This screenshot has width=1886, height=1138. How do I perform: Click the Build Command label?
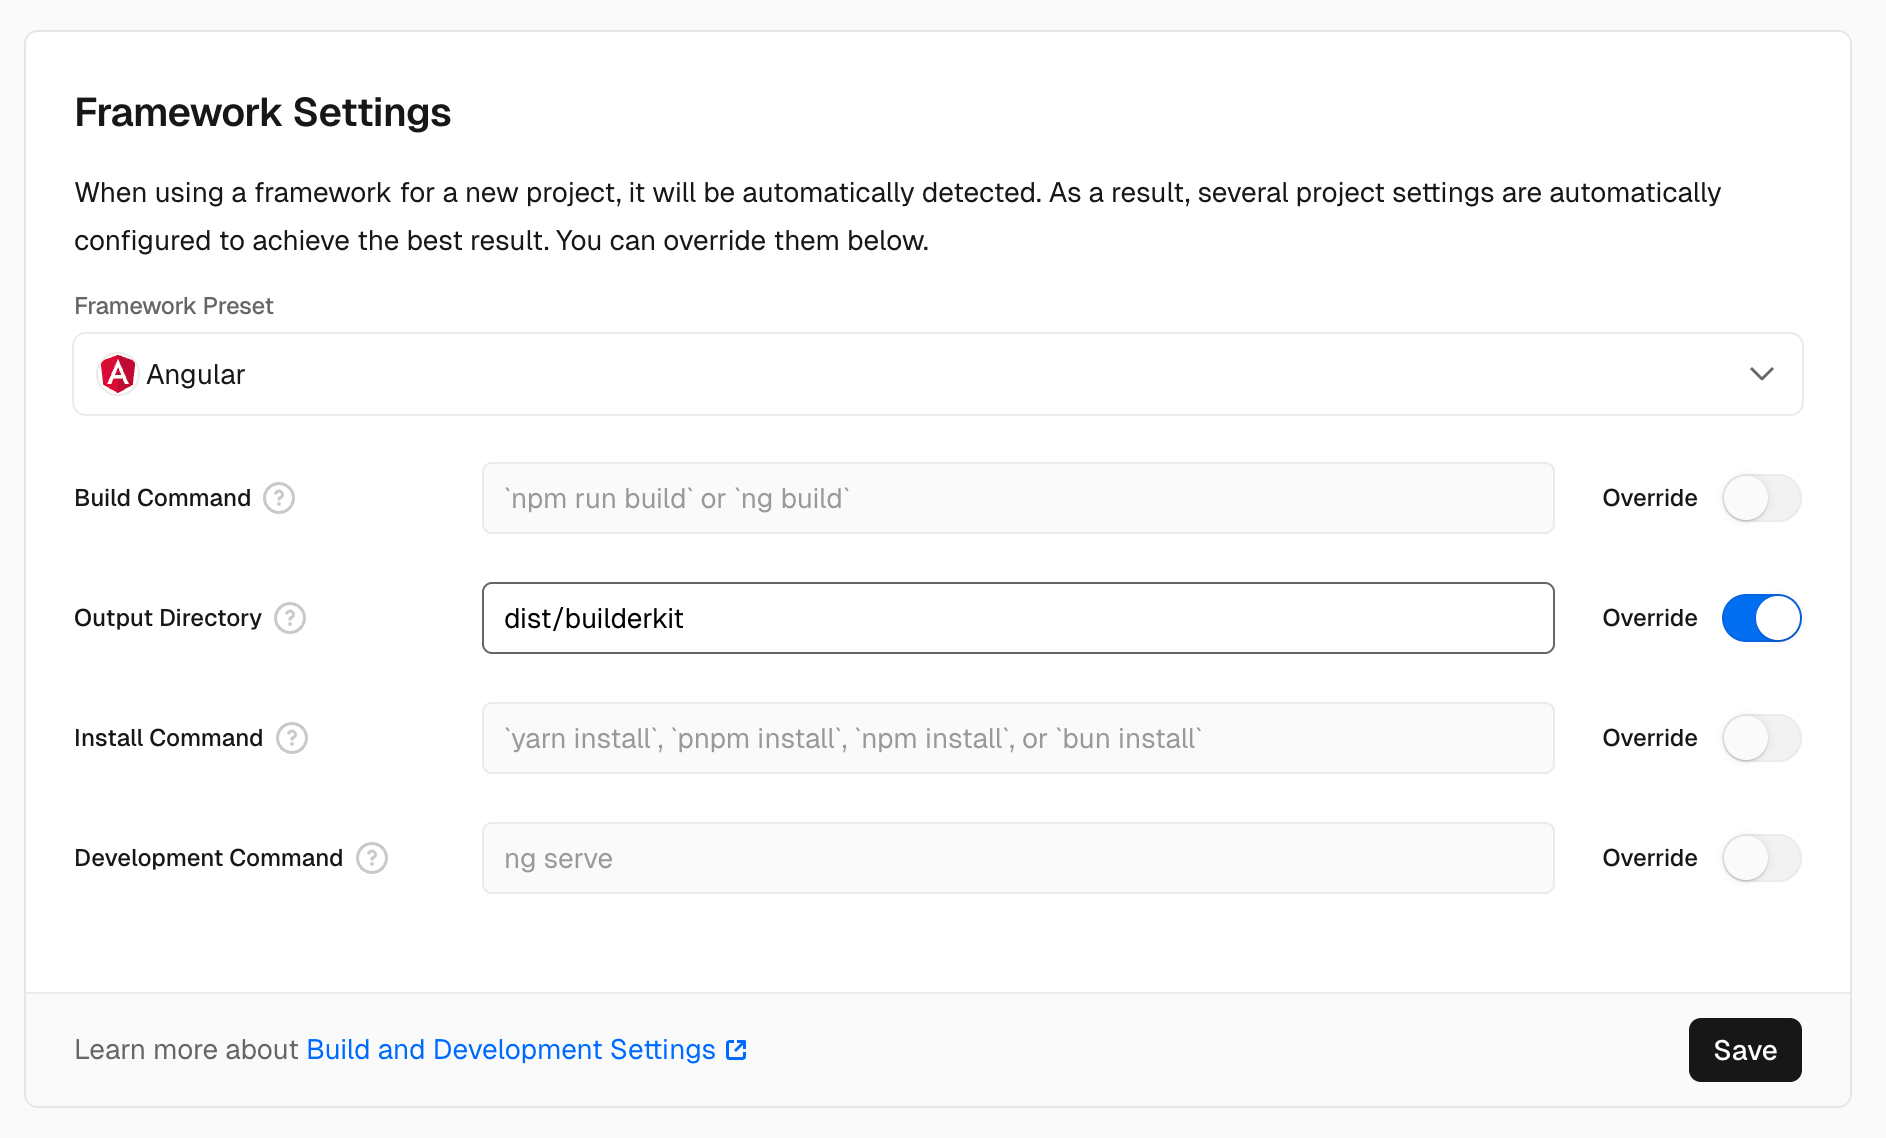[x=163, y=498]
